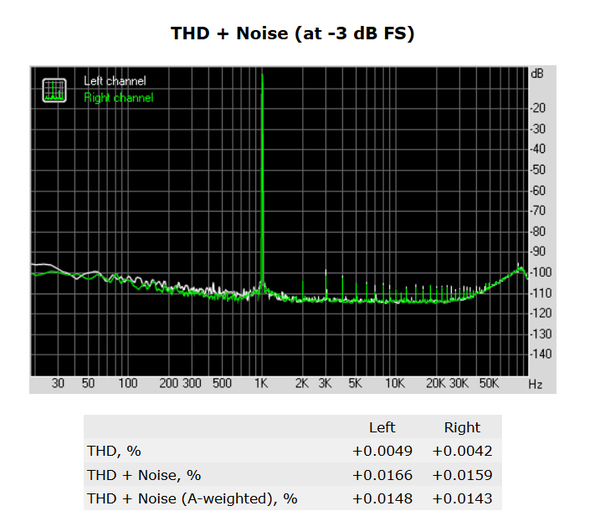Click the left THD + Noise value +0.0166
Screen dimensions: 600x521
tap(382, 475)
